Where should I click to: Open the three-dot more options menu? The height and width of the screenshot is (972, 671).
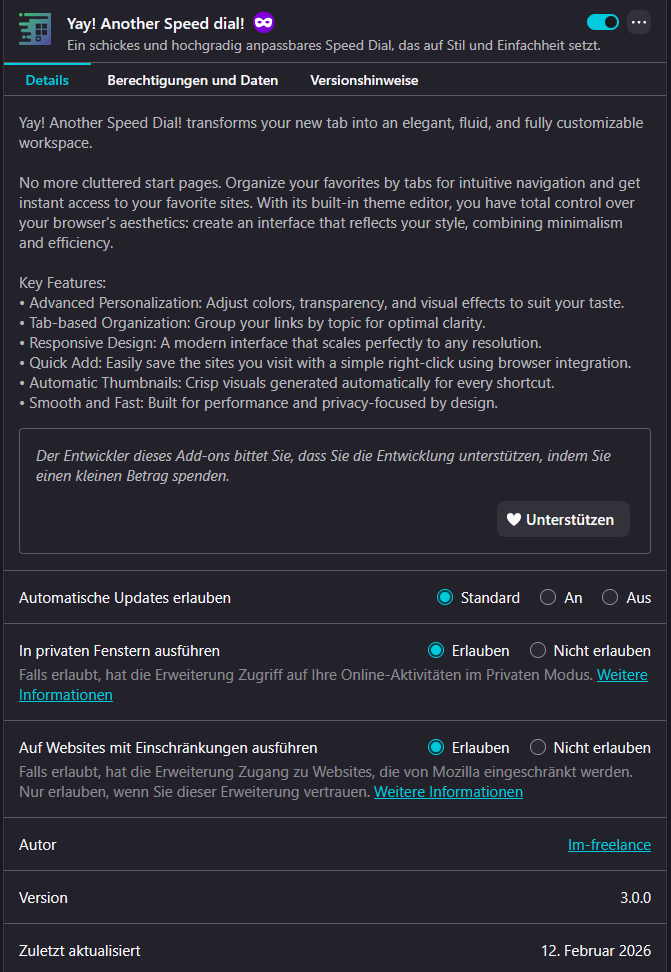click(638, 22)
